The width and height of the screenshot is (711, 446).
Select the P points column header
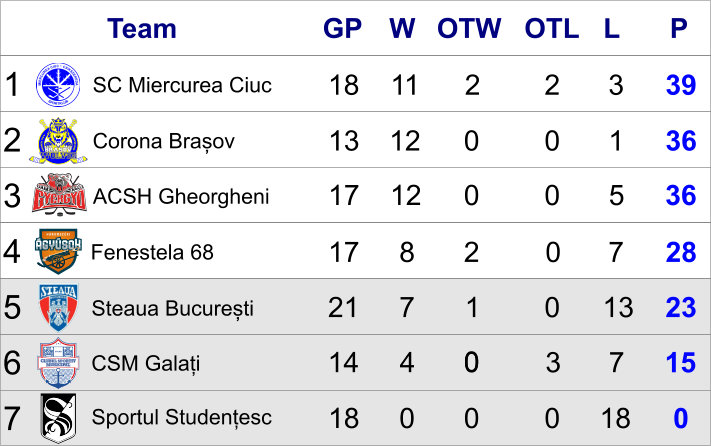point(679,29)
